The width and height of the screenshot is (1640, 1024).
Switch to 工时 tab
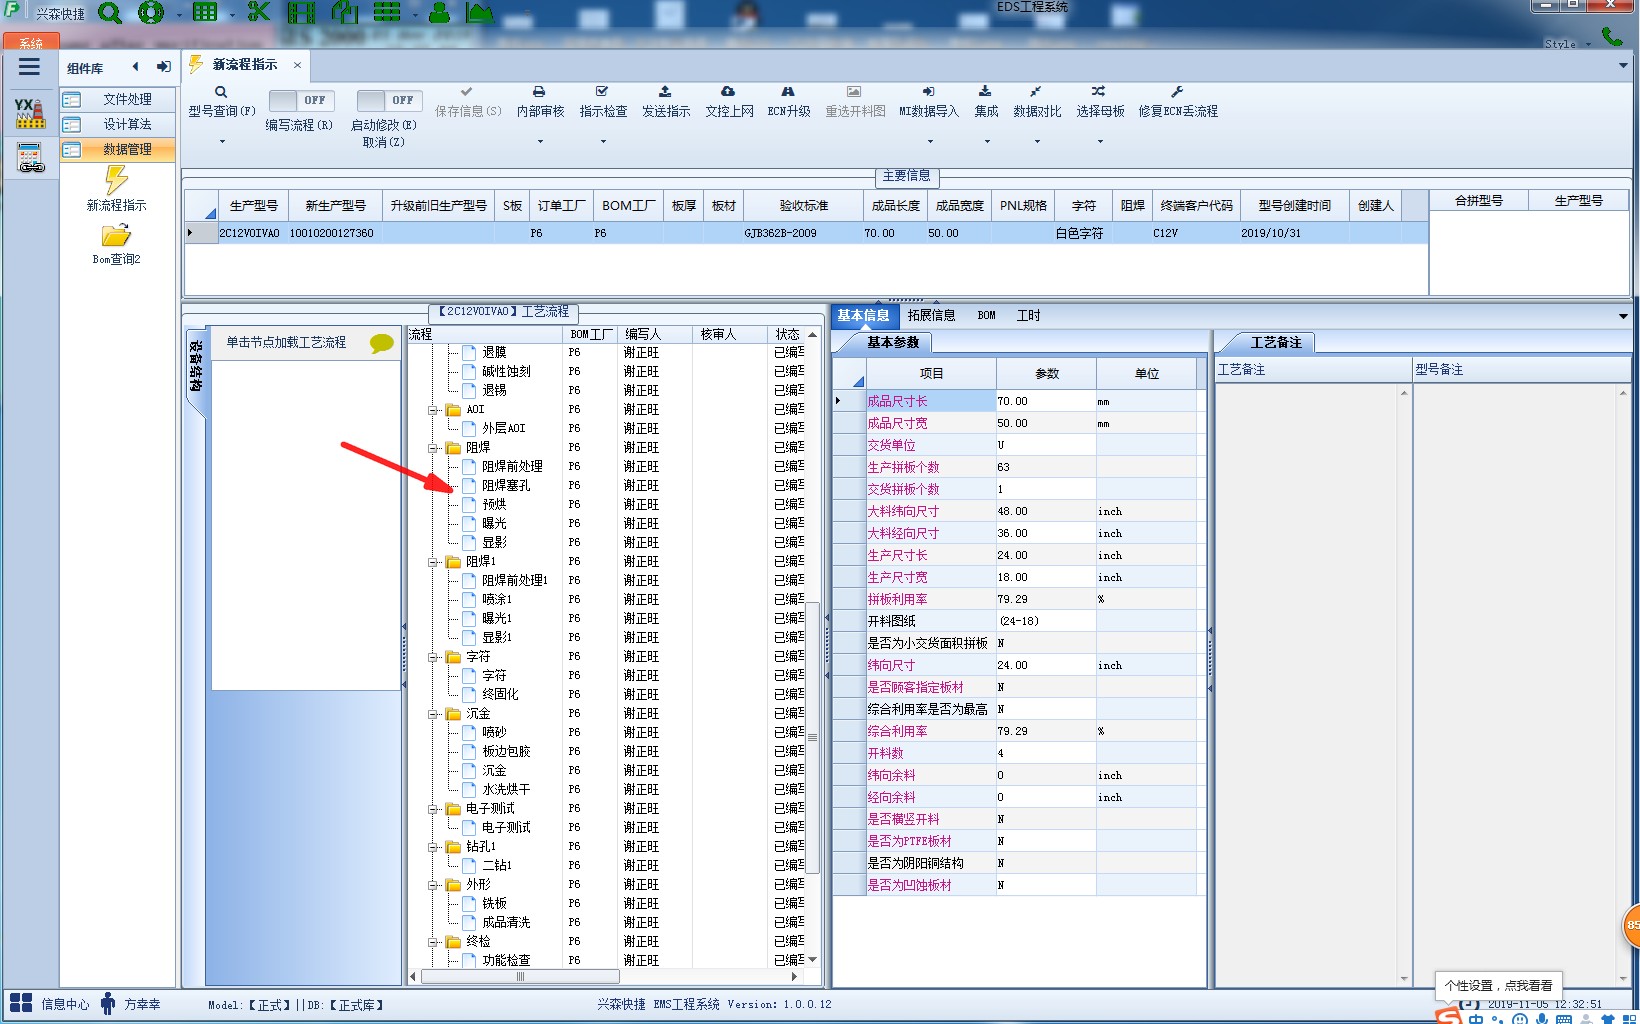[1028, 315]
